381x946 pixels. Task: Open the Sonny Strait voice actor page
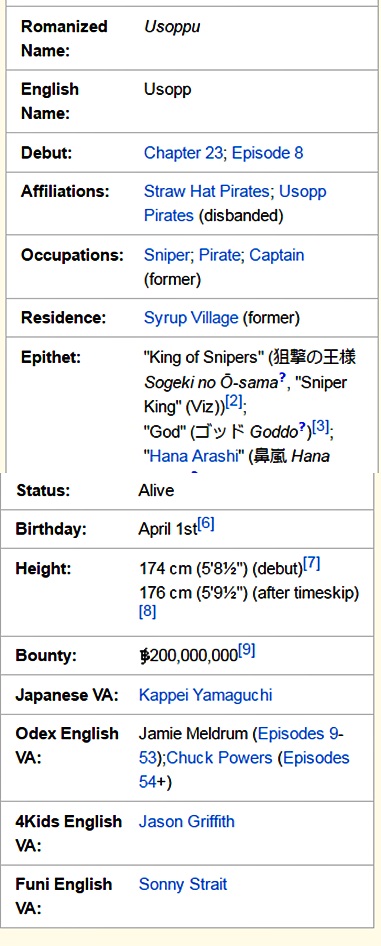point(183,884)
